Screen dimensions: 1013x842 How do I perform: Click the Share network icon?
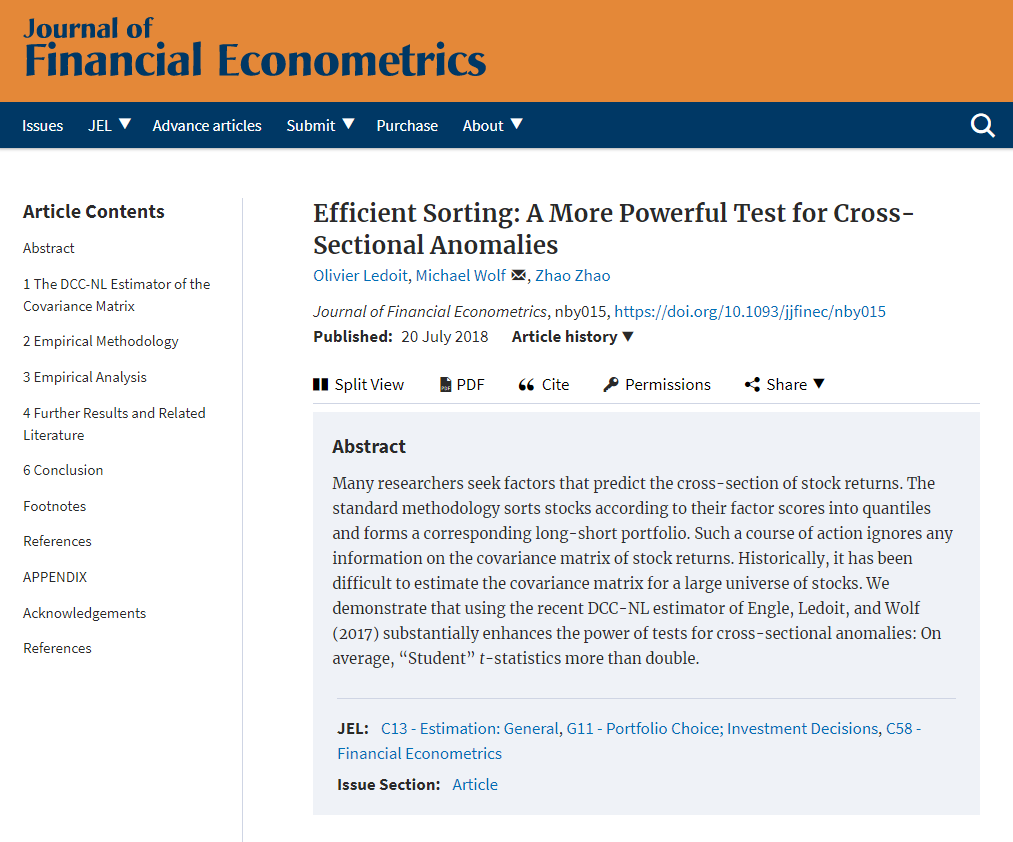coord(752,384)
